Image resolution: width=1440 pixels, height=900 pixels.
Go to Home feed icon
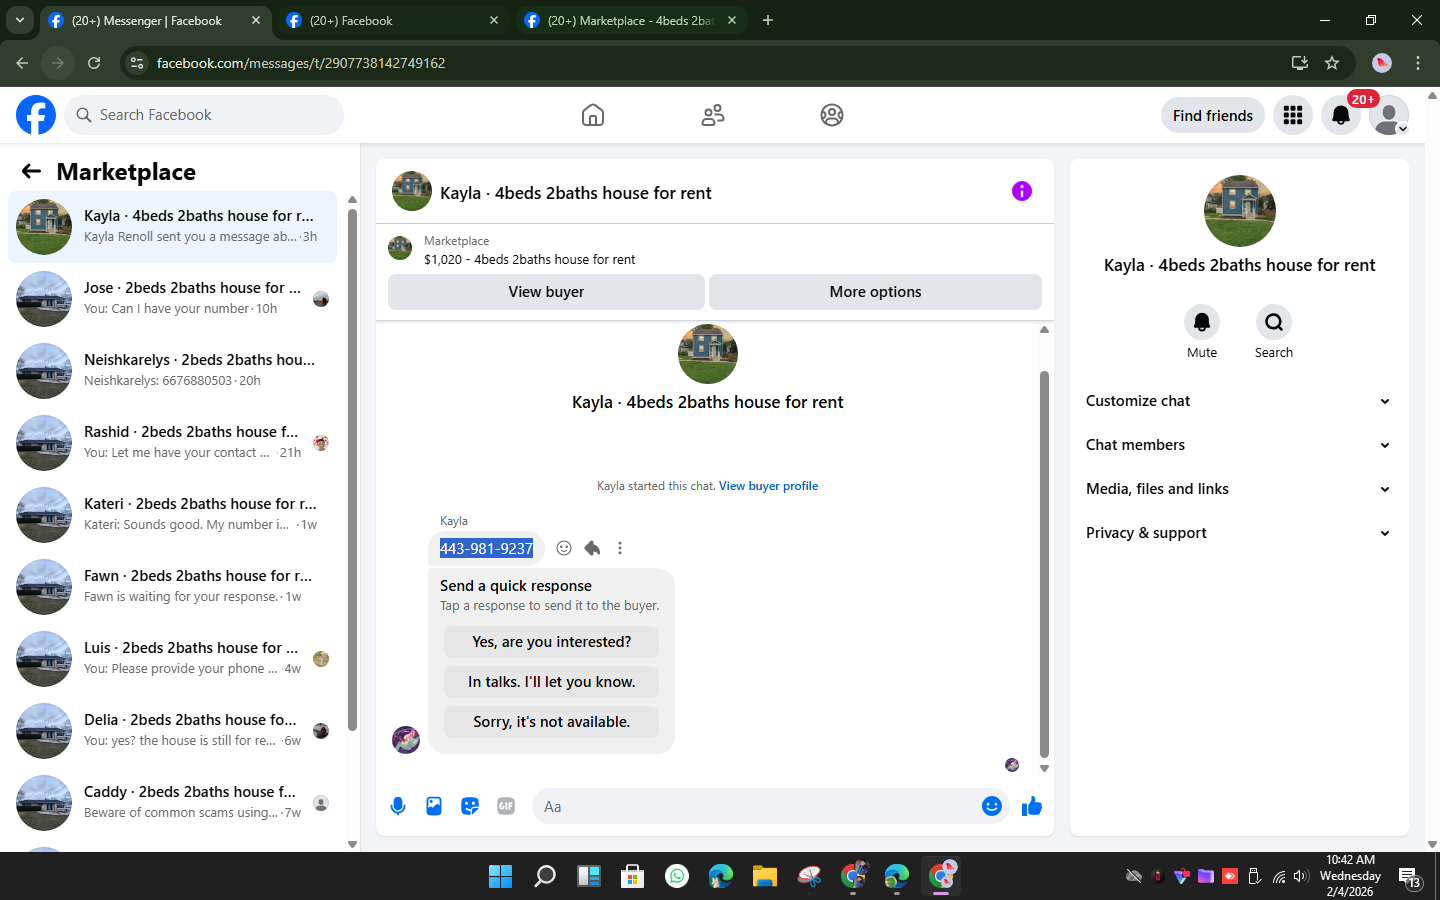point(593,115)
